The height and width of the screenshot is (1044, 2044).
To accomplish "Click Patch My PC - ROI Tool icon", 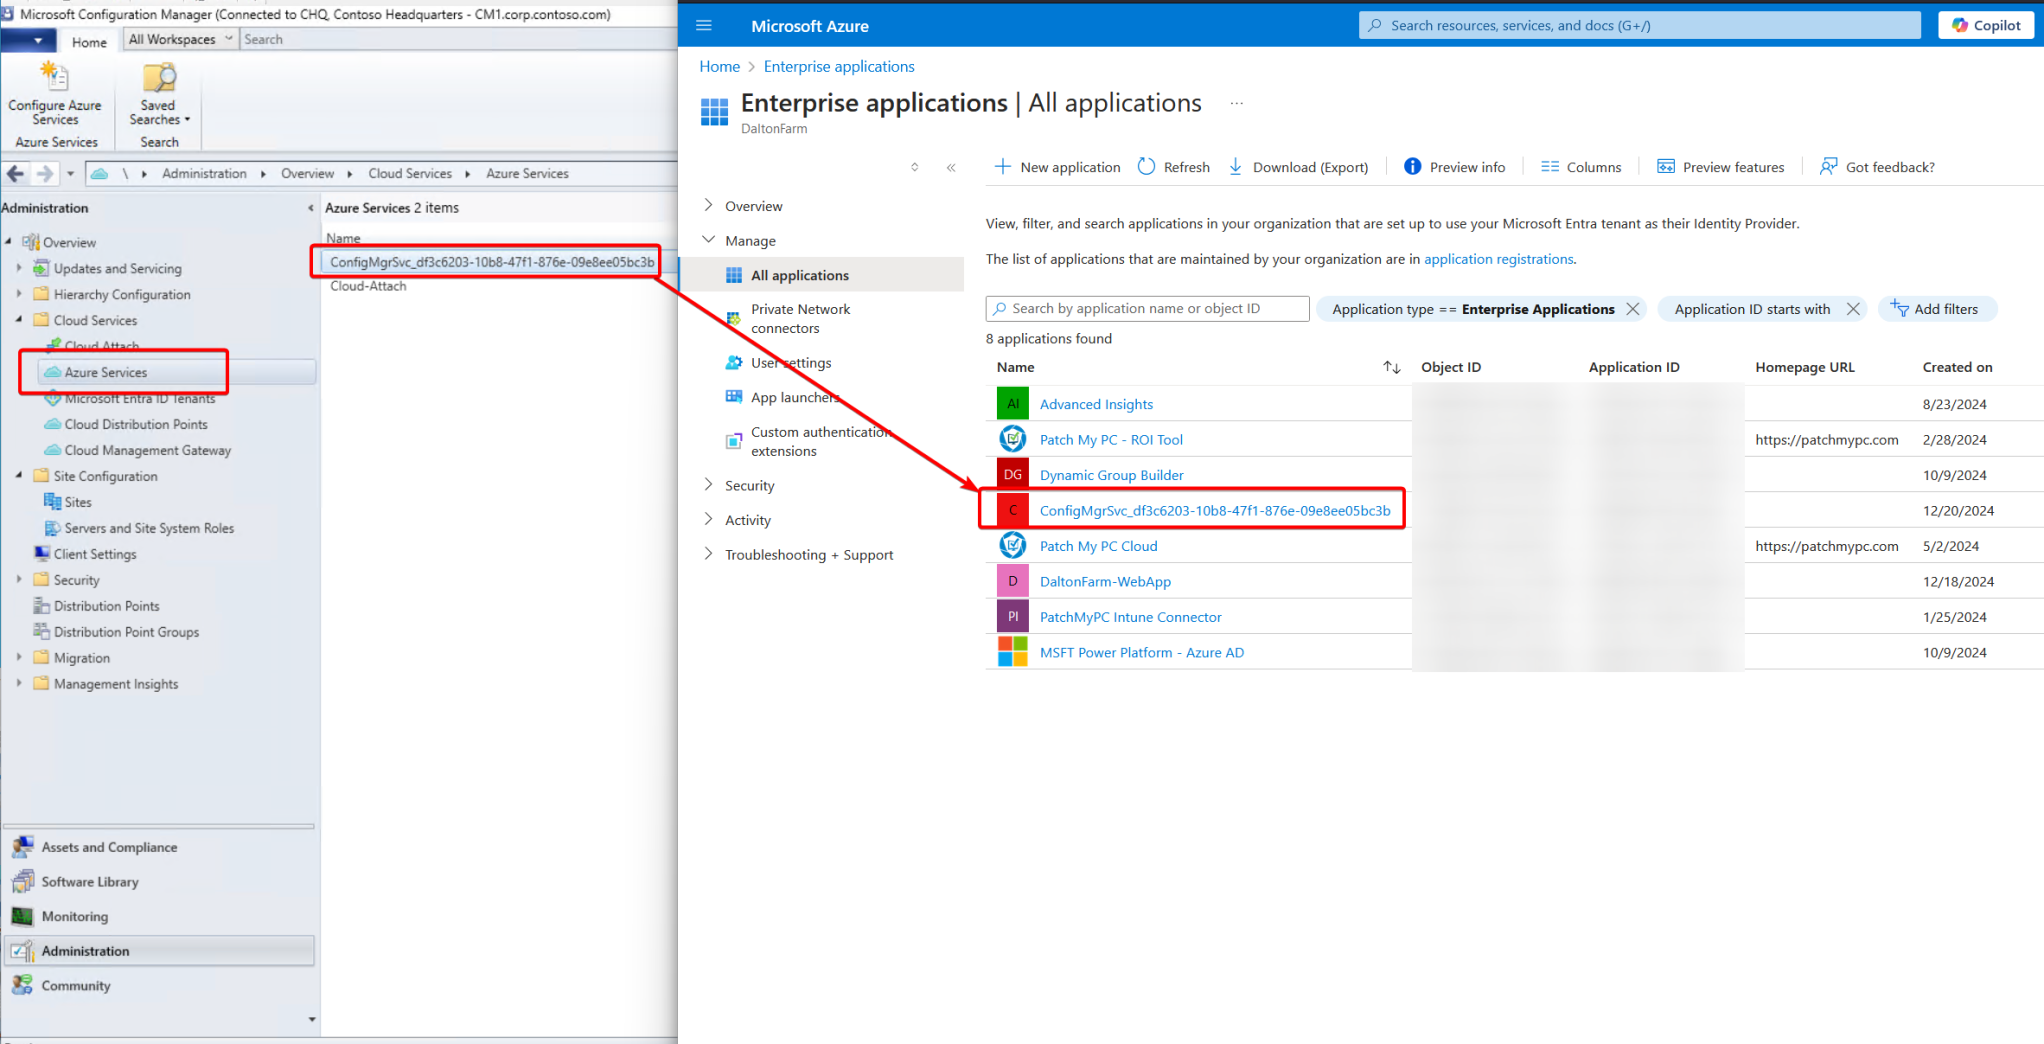I will (1012, 439).
